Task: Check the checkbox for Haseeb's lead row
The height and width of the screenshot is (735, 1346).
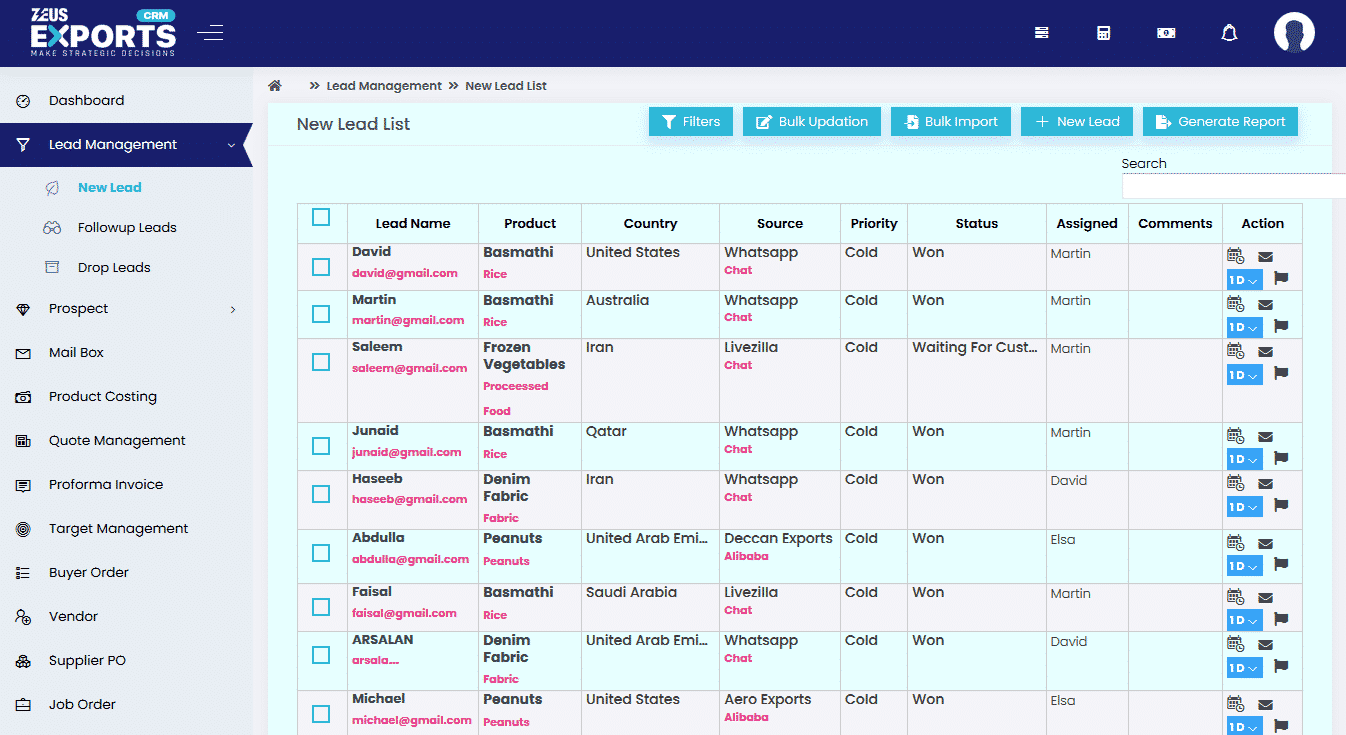Action: pyautogui.click(x=321, y=494)
